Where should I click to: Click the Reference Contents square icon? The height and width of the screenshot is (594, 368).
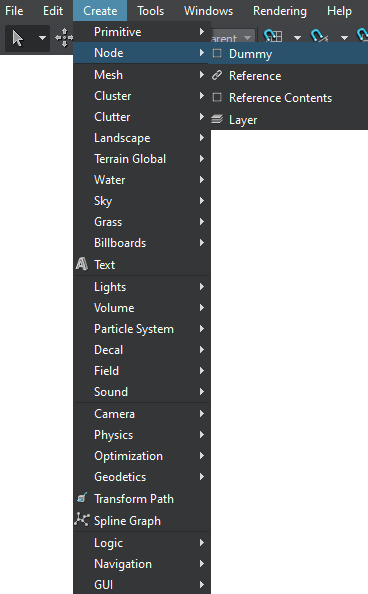tap(217, 97)
